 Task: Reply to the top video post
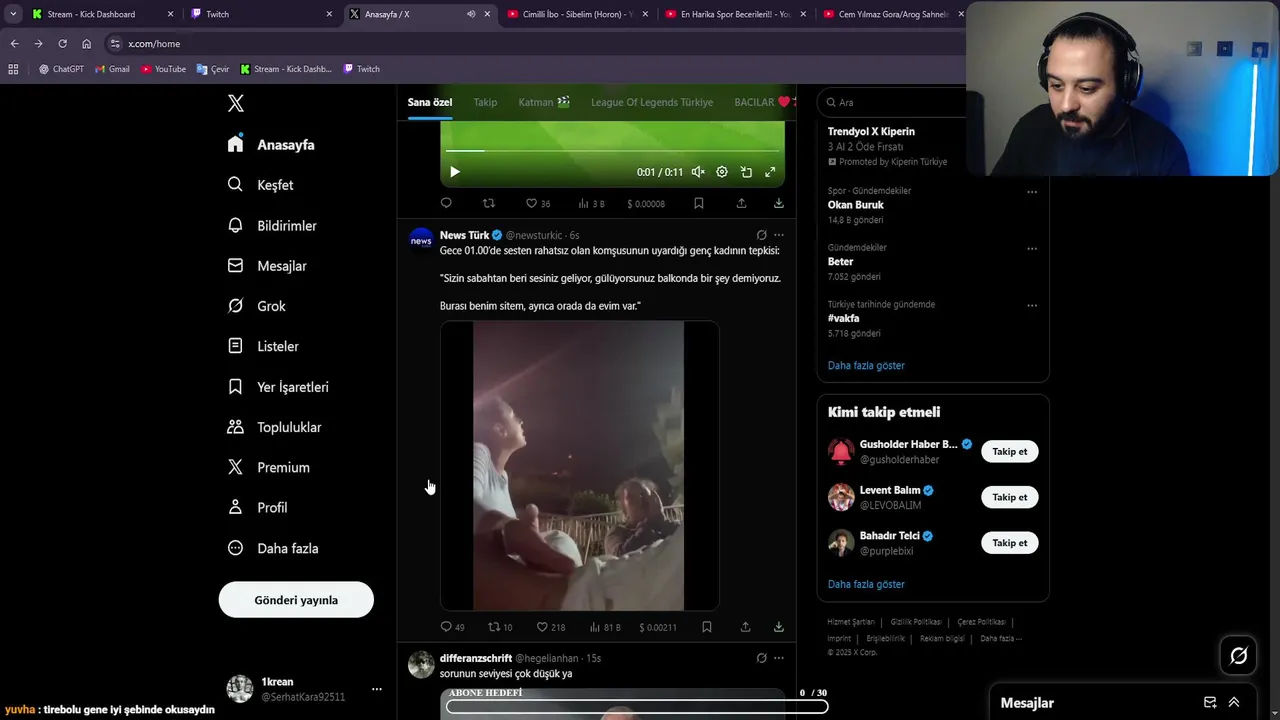446,203
